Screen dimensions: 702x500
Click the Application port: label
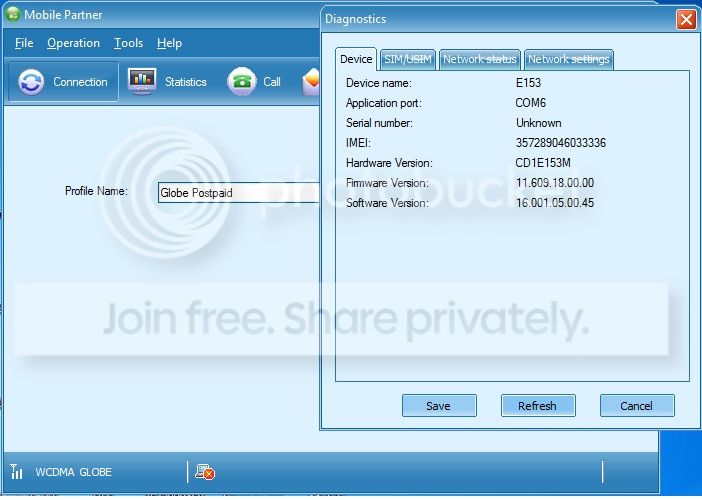point(384,103)
